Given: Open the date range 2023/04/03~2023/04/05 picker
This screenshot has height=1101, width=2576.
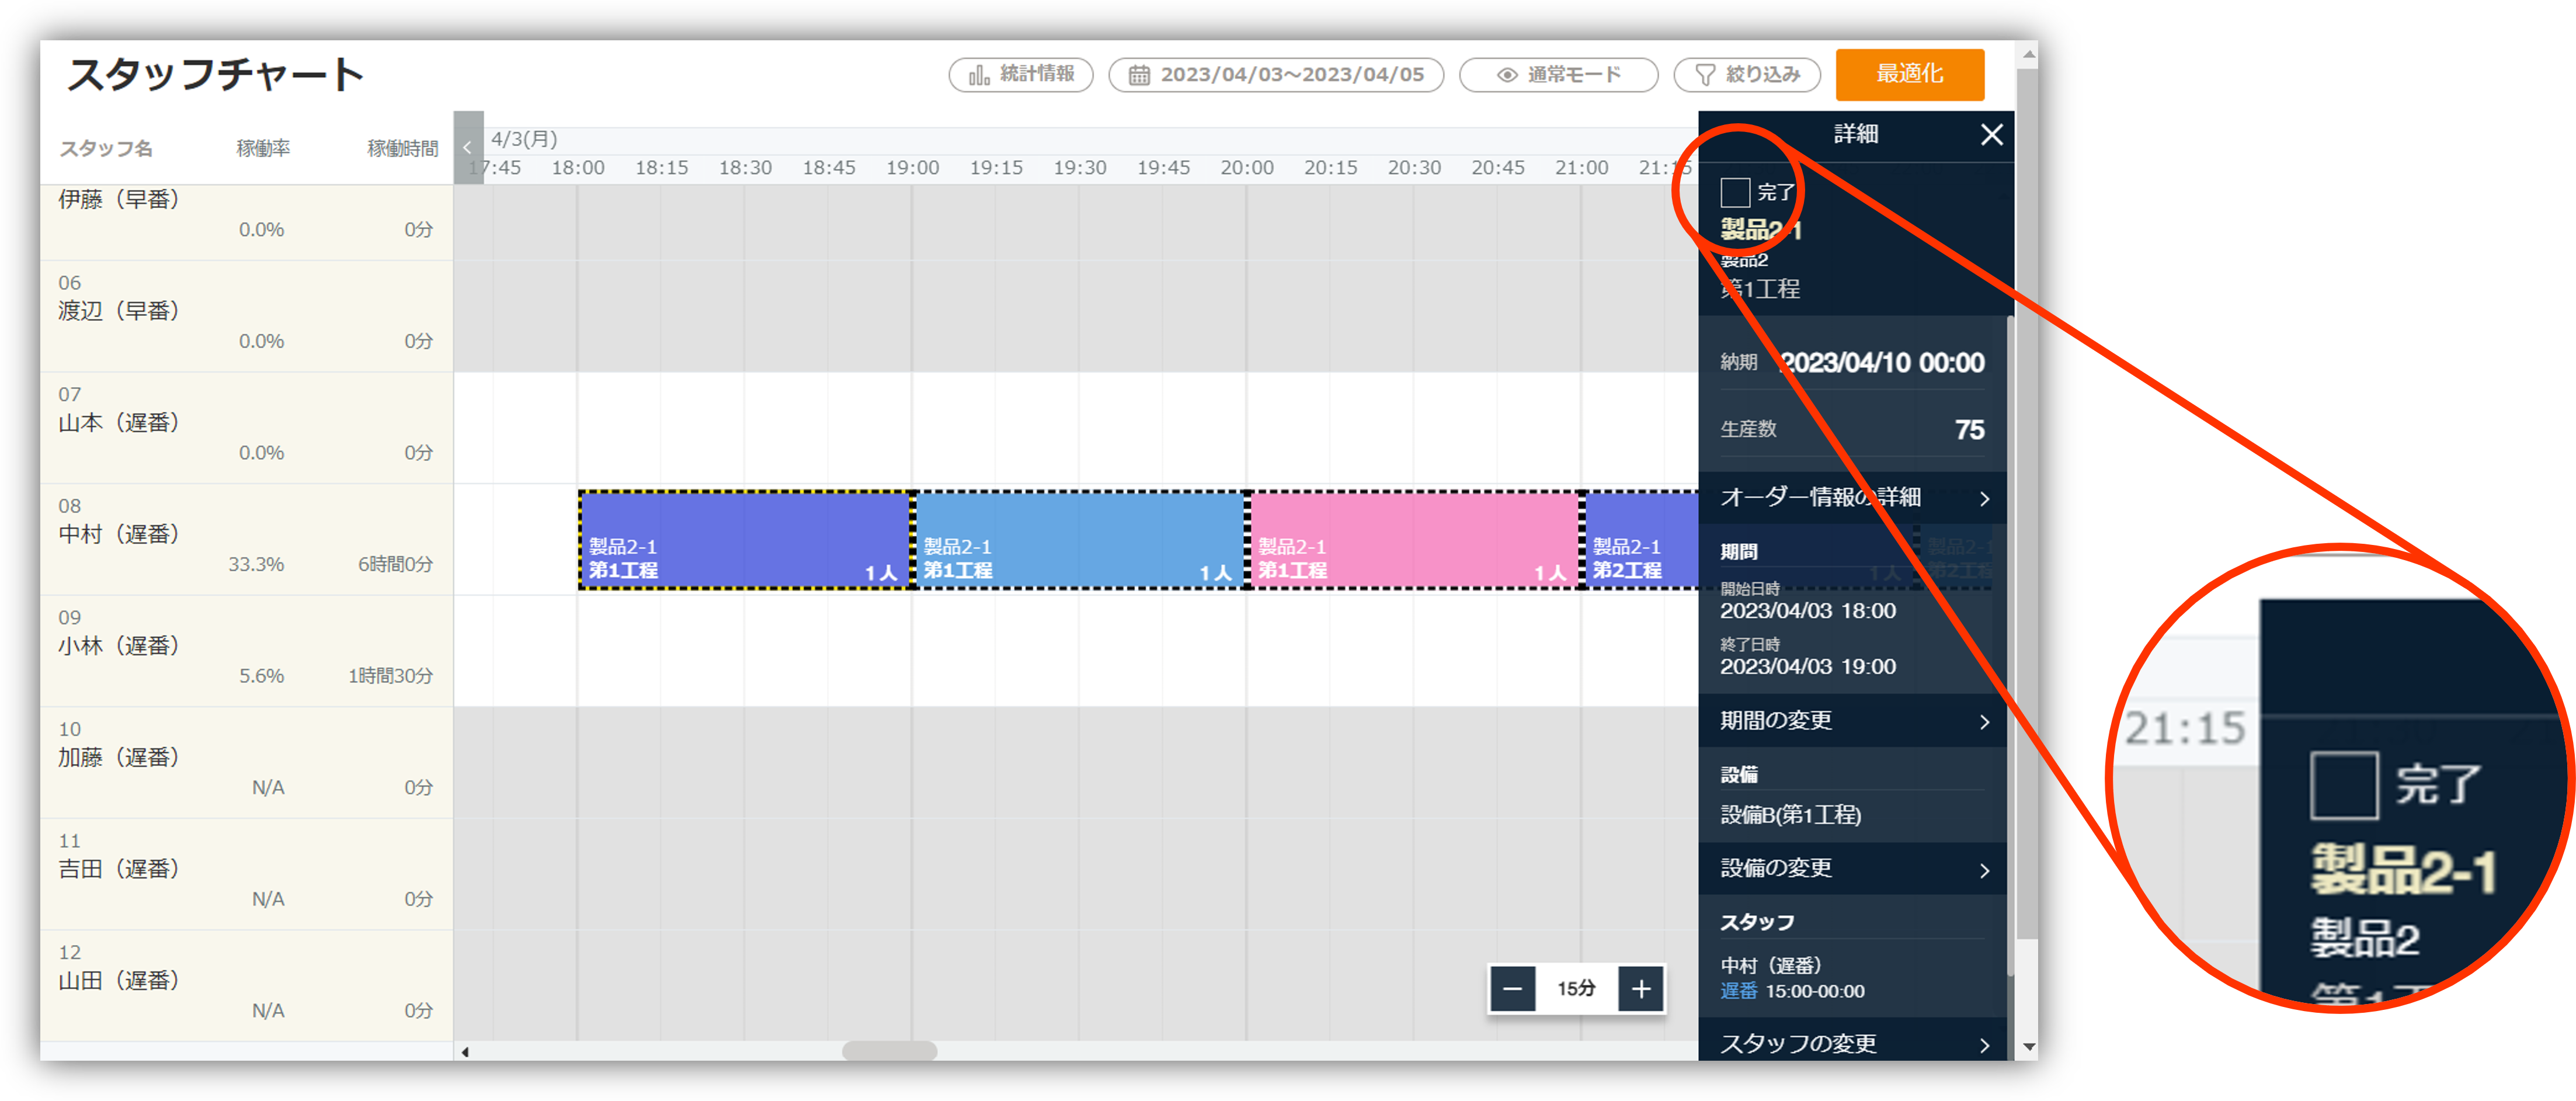Looking at the screenshot, I should 1276,75.
